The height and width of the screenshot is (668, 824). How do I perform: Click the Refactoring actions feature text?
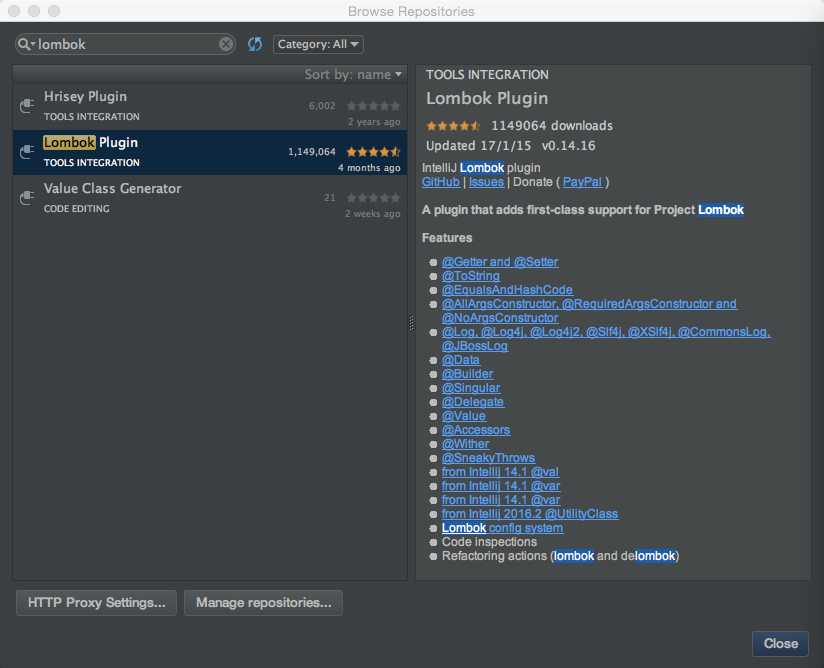click(560, 556)
